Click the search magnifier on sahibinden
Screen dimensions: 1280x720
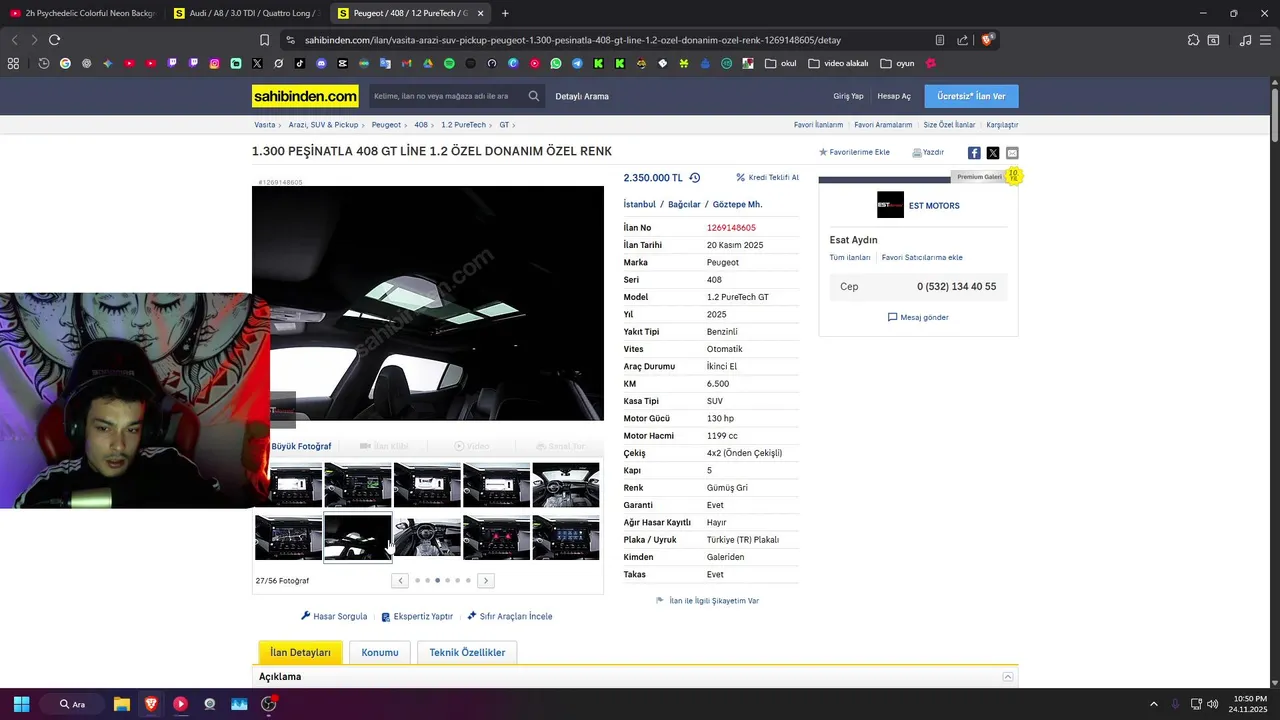[x=534, y=96]
